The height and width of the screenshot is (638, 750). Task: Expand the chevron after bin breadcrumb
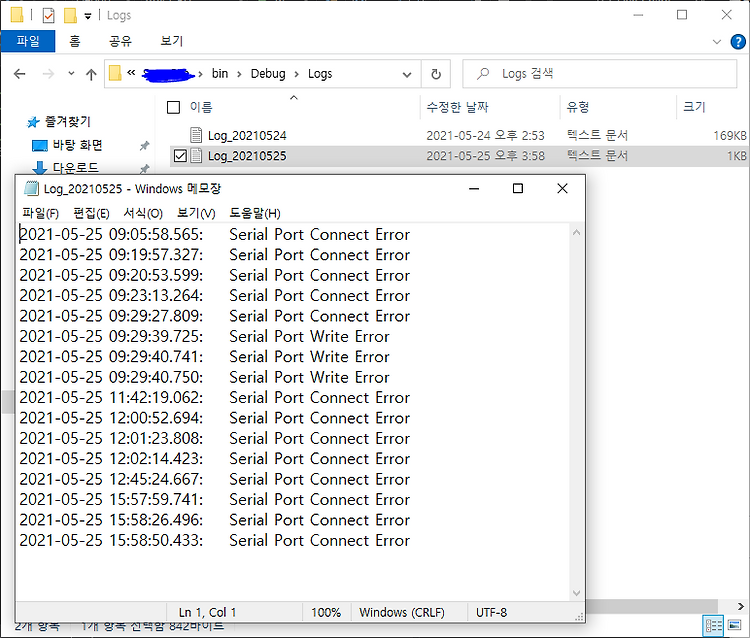(x=239, y=74)
